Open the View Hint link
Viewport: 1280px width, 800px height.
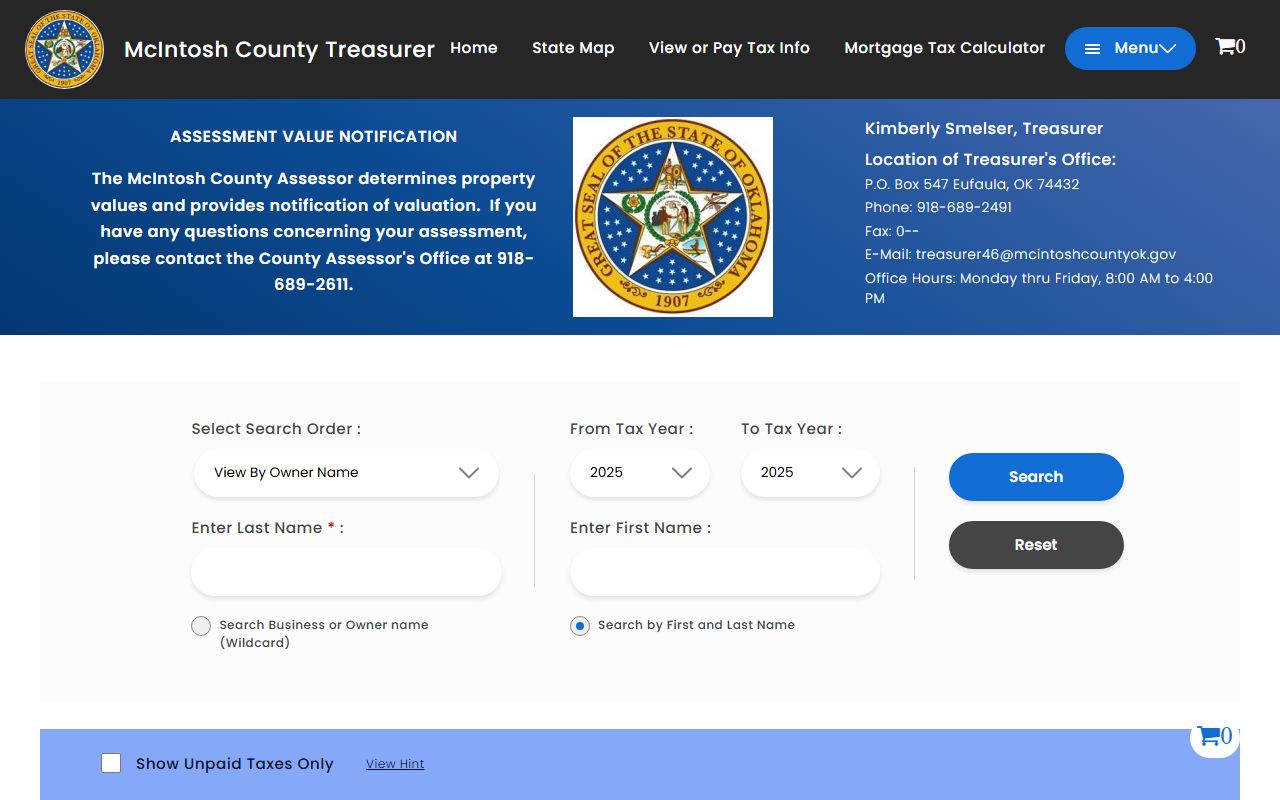(x=395, y=764)
